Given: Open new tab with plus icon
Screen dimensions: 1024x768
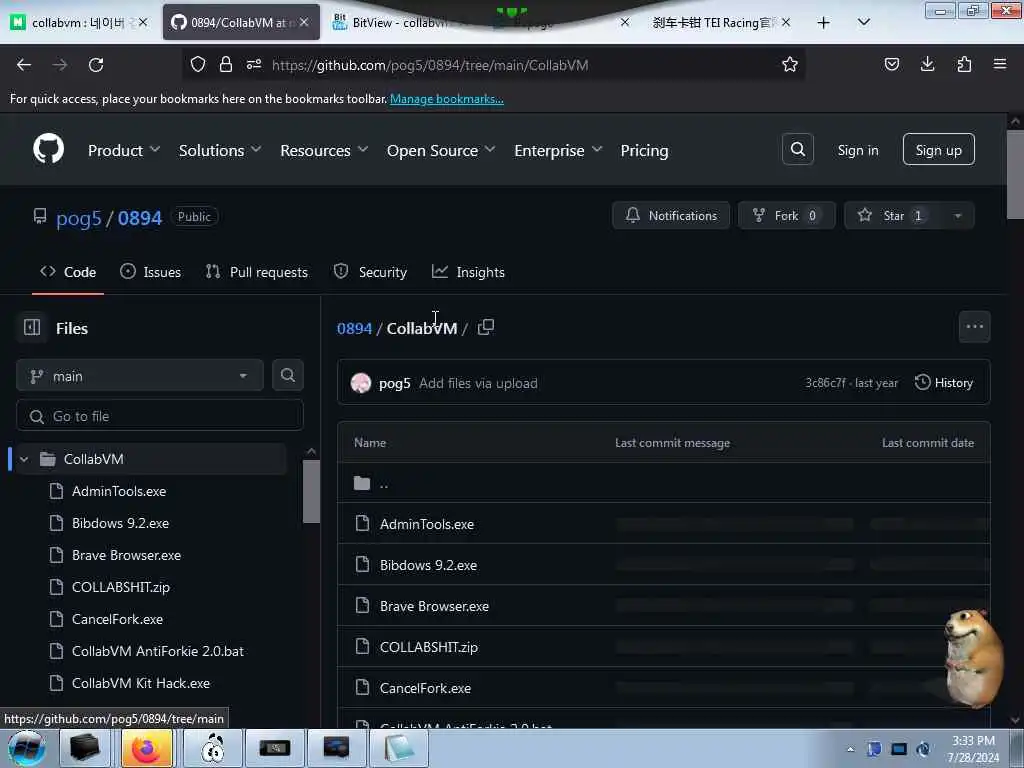Looking at the screenshot, I should [x=824, y=23].
